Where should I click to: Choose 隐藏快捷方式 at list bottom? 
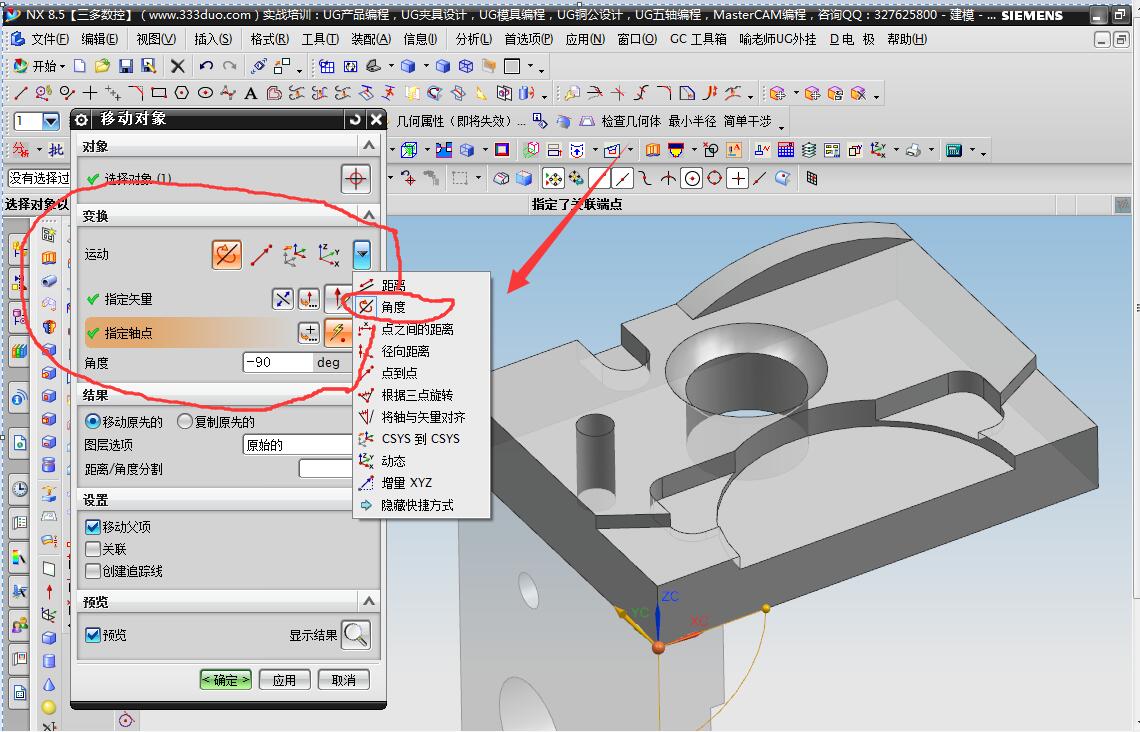coord(417,505)
